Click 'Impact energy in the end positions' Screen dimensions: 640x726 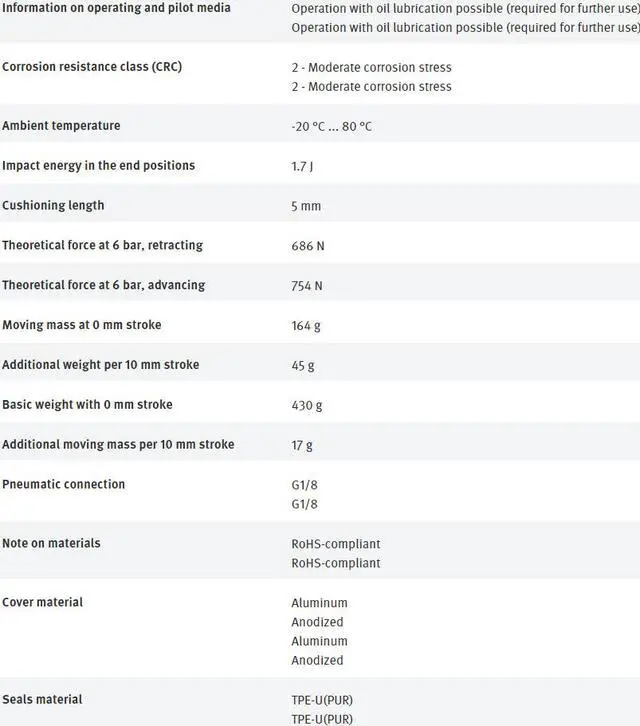pyautogui.click(x=98, y=166)
